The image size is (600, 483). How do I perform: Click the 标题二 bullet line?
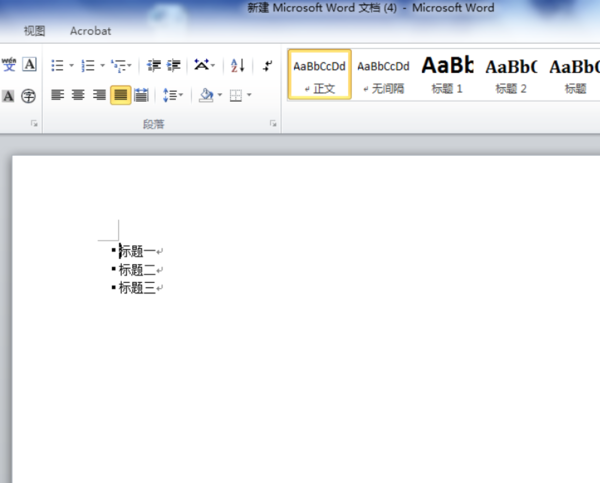pyautogui.click(x=137, y=270)
